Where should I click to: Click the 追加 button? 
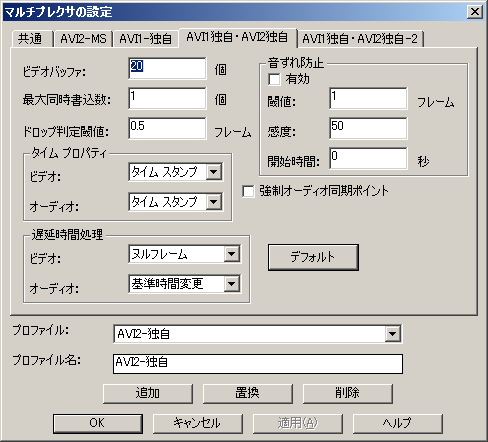(x=148, y=393)
